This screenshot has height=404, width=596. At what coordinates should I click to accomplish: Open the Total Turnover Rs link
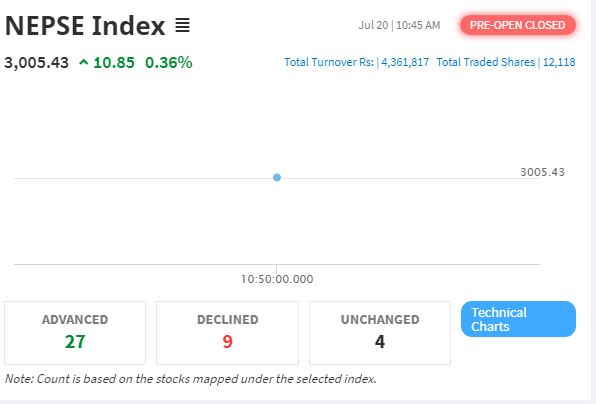click(x=357, y=62)
